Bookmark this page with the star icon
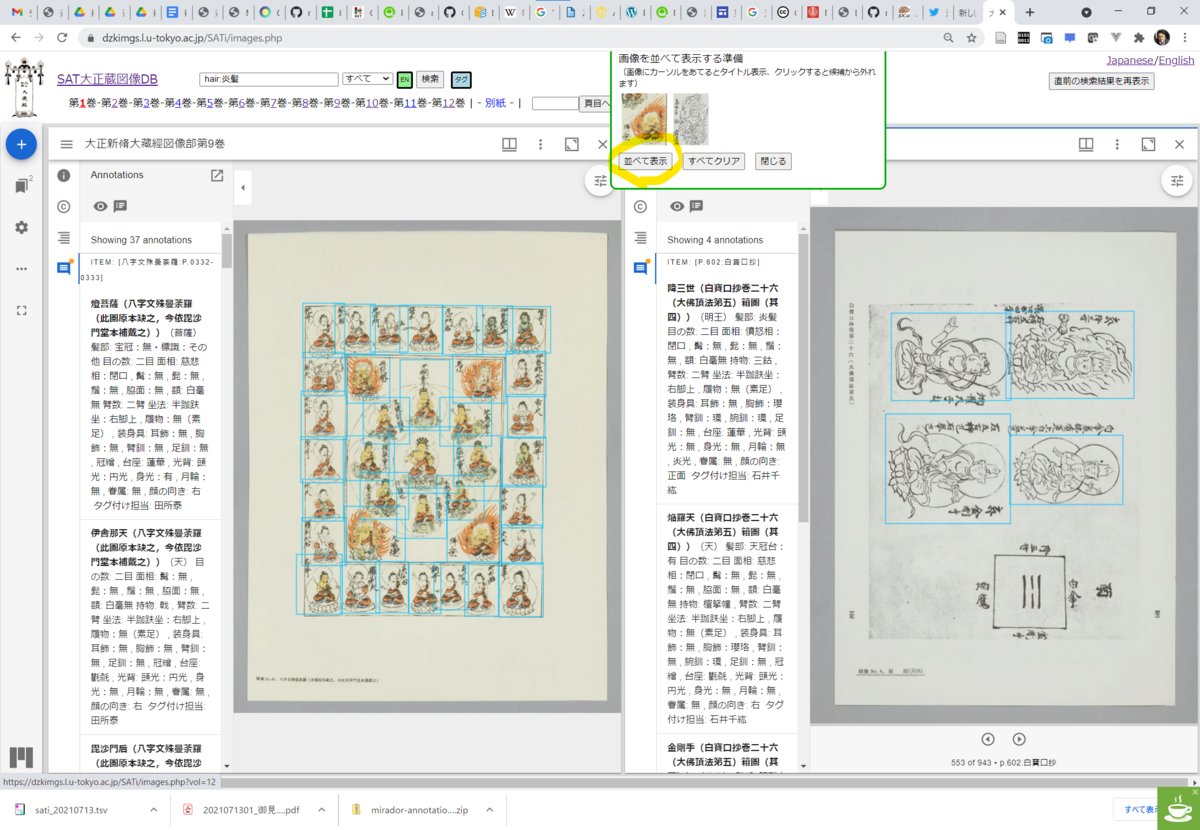The image size is (1200, 830). pos(971,38)
